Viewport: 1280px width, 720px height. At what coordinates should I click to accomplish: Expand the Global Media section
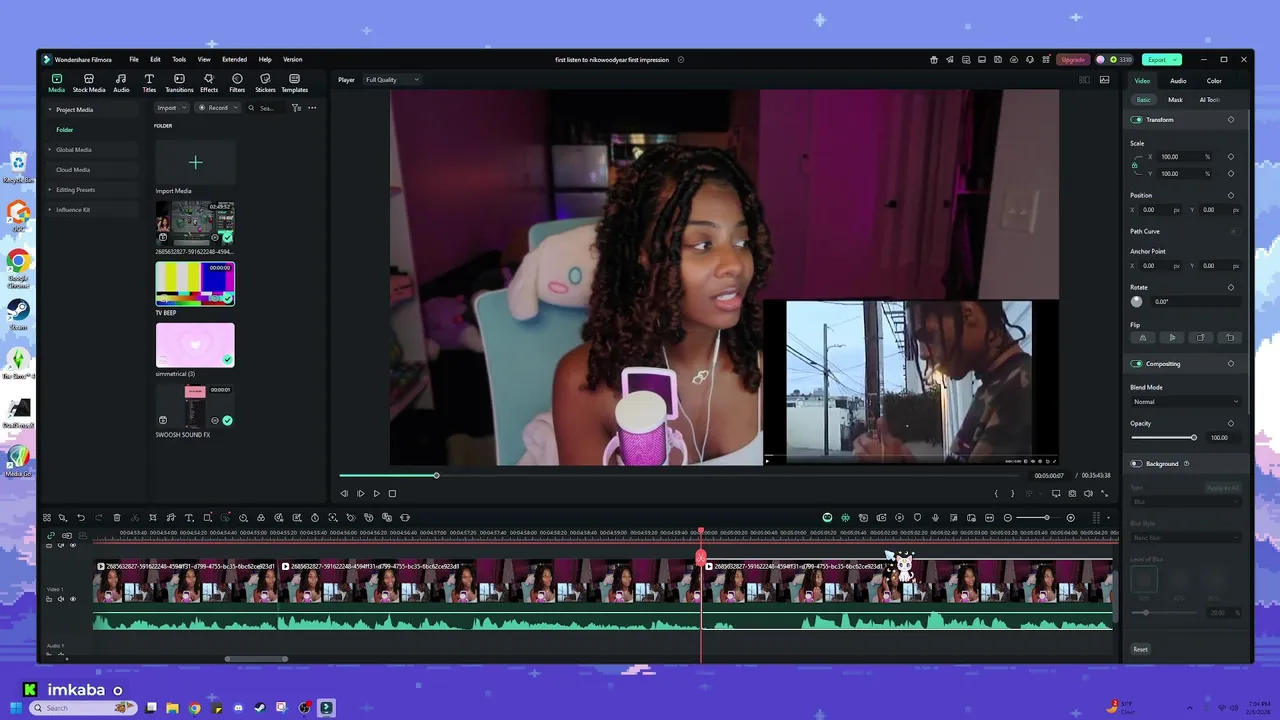pyautogui.click(x=50, y=150)
